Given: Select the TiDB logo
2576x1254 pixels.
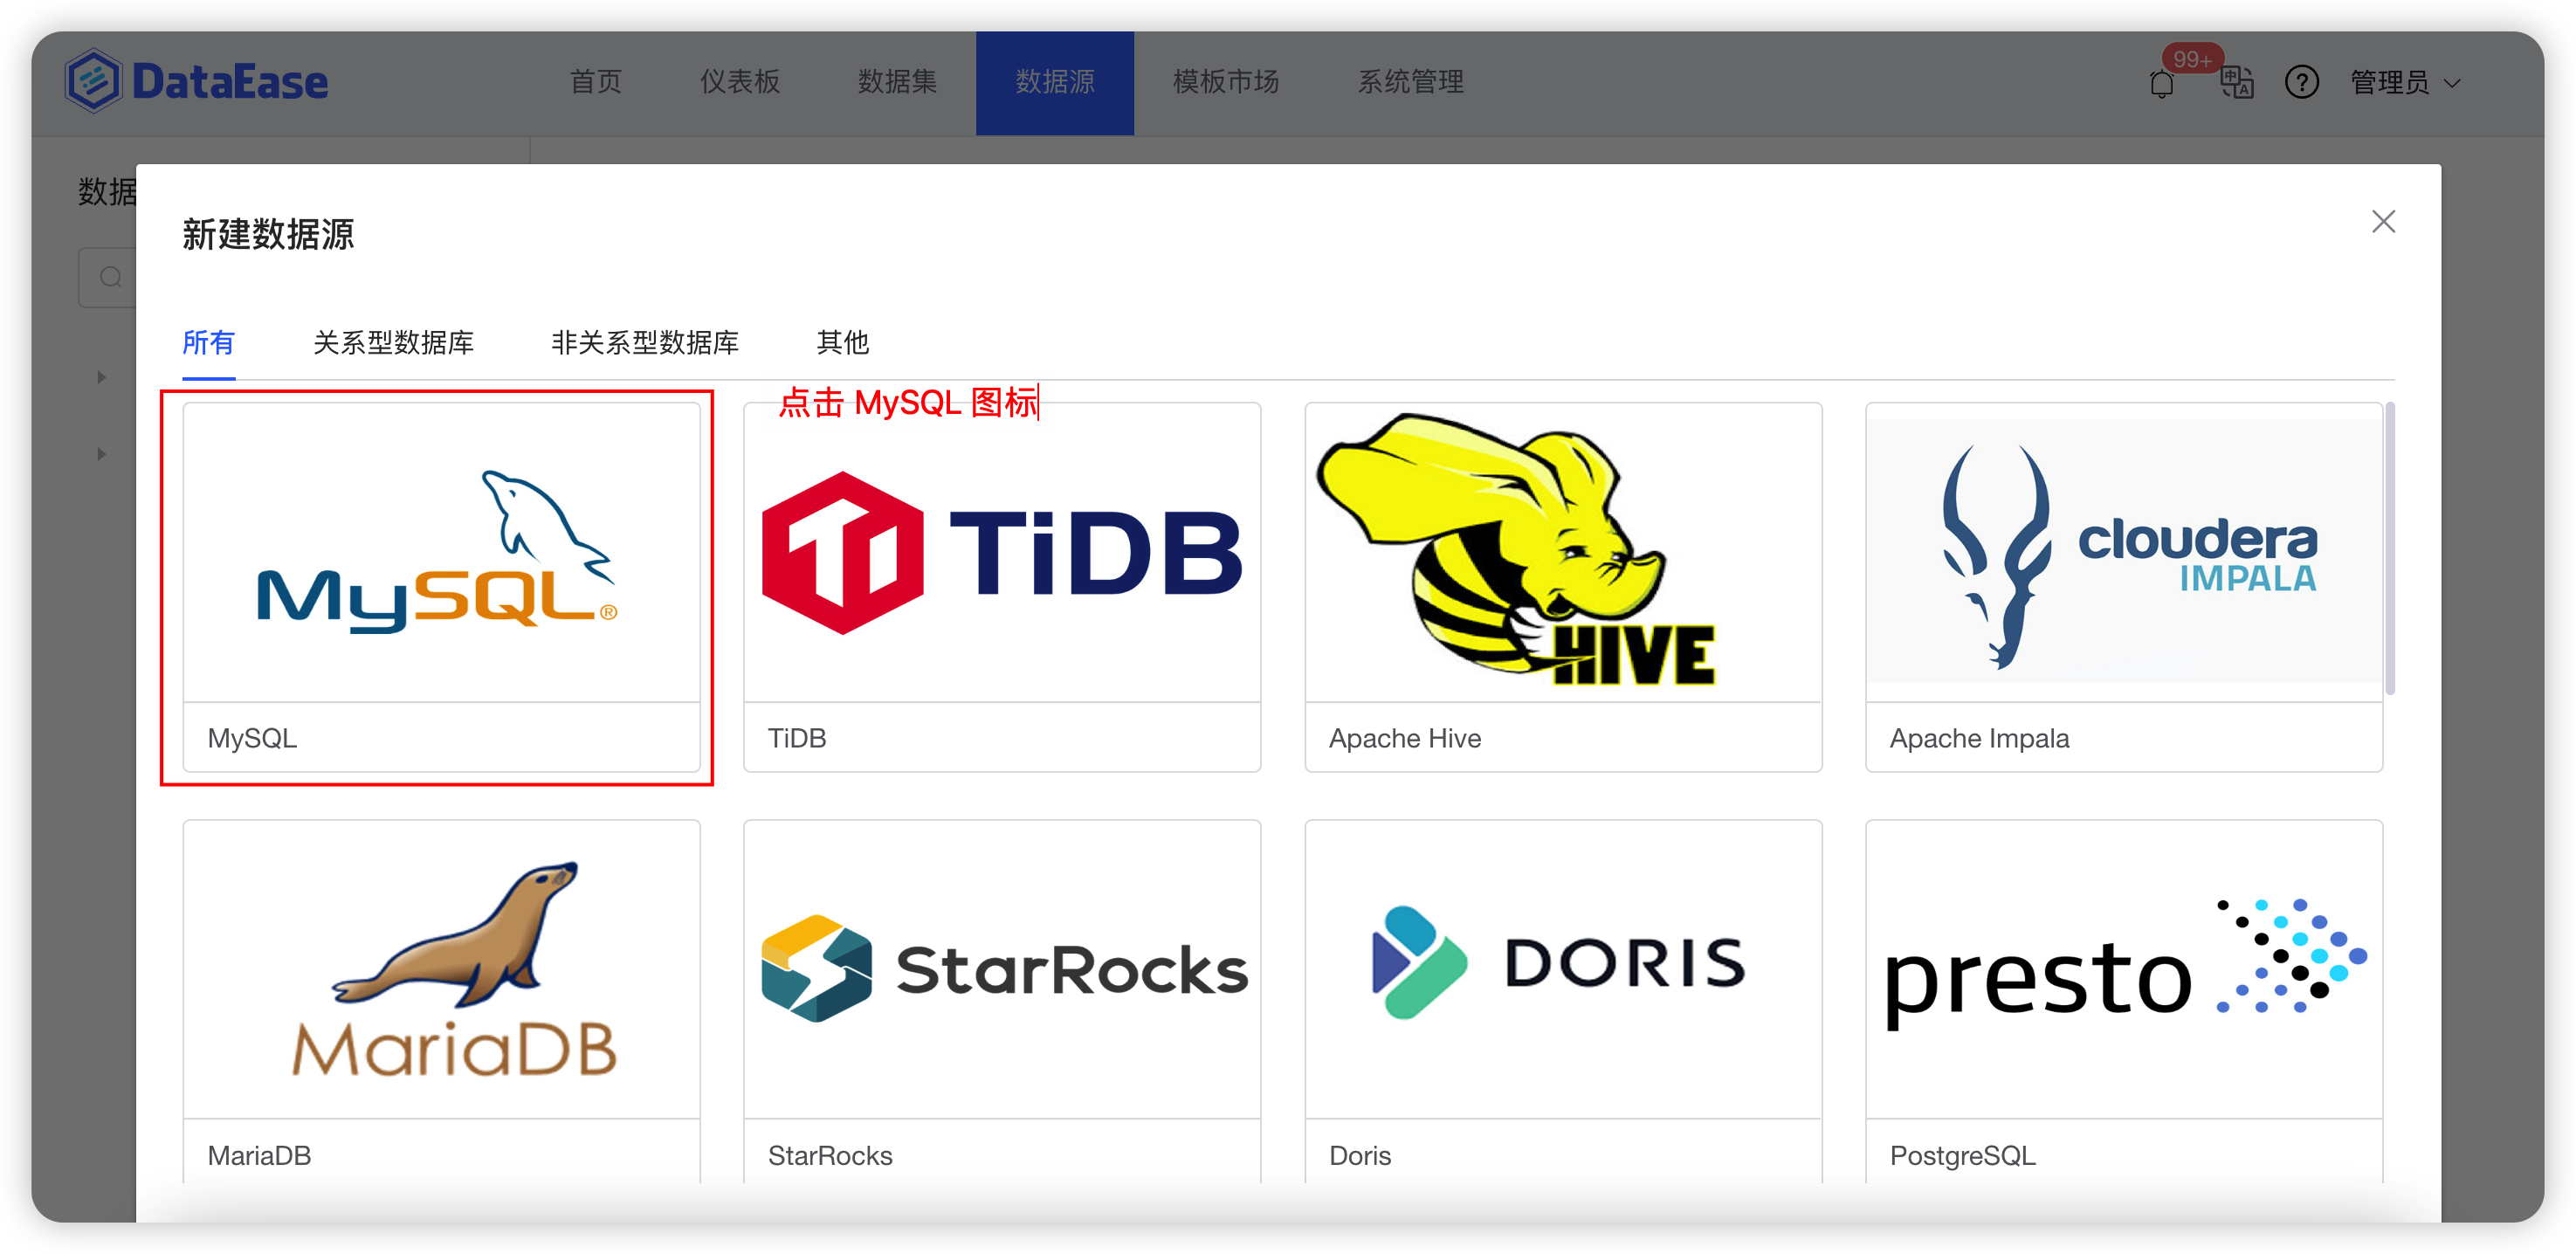Looking at the screenshot, I should coord(1002,552).
